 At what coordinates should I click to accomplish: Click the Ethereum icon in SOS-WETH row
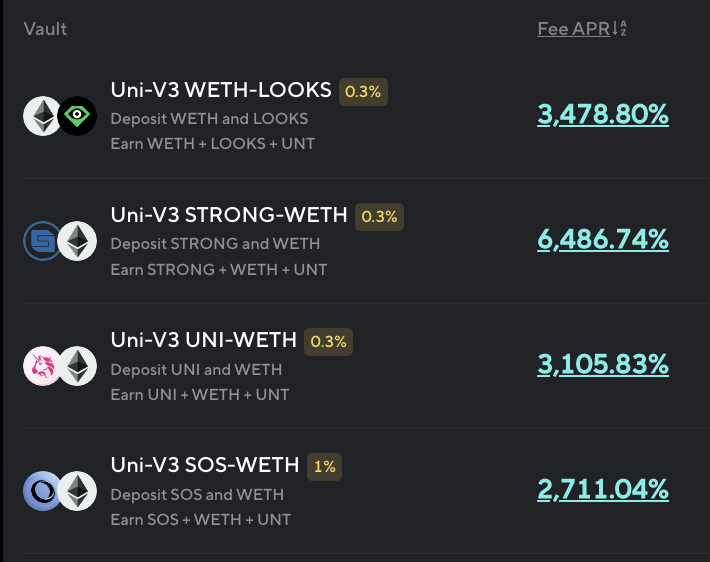tap(76, 491)
